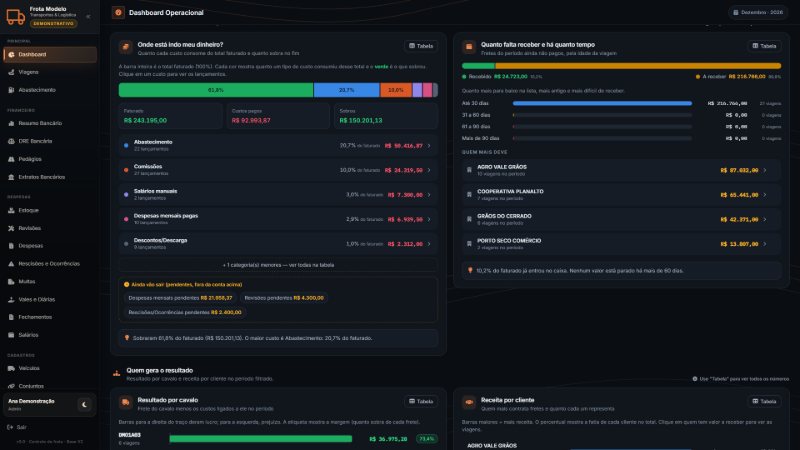Click the orange 10,0% segment of the cost bar
The image size is (800, 450).
click(x=396, y=90)
